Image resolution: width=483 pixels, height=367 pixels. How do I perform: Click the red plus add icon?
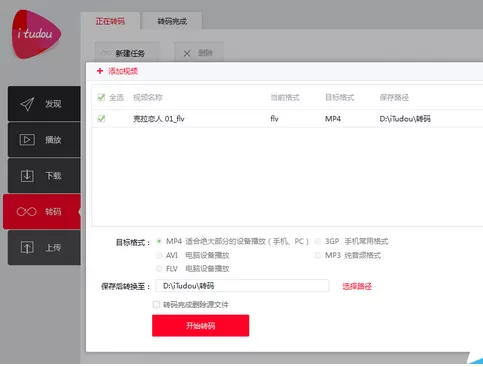[x=100, y=71]
